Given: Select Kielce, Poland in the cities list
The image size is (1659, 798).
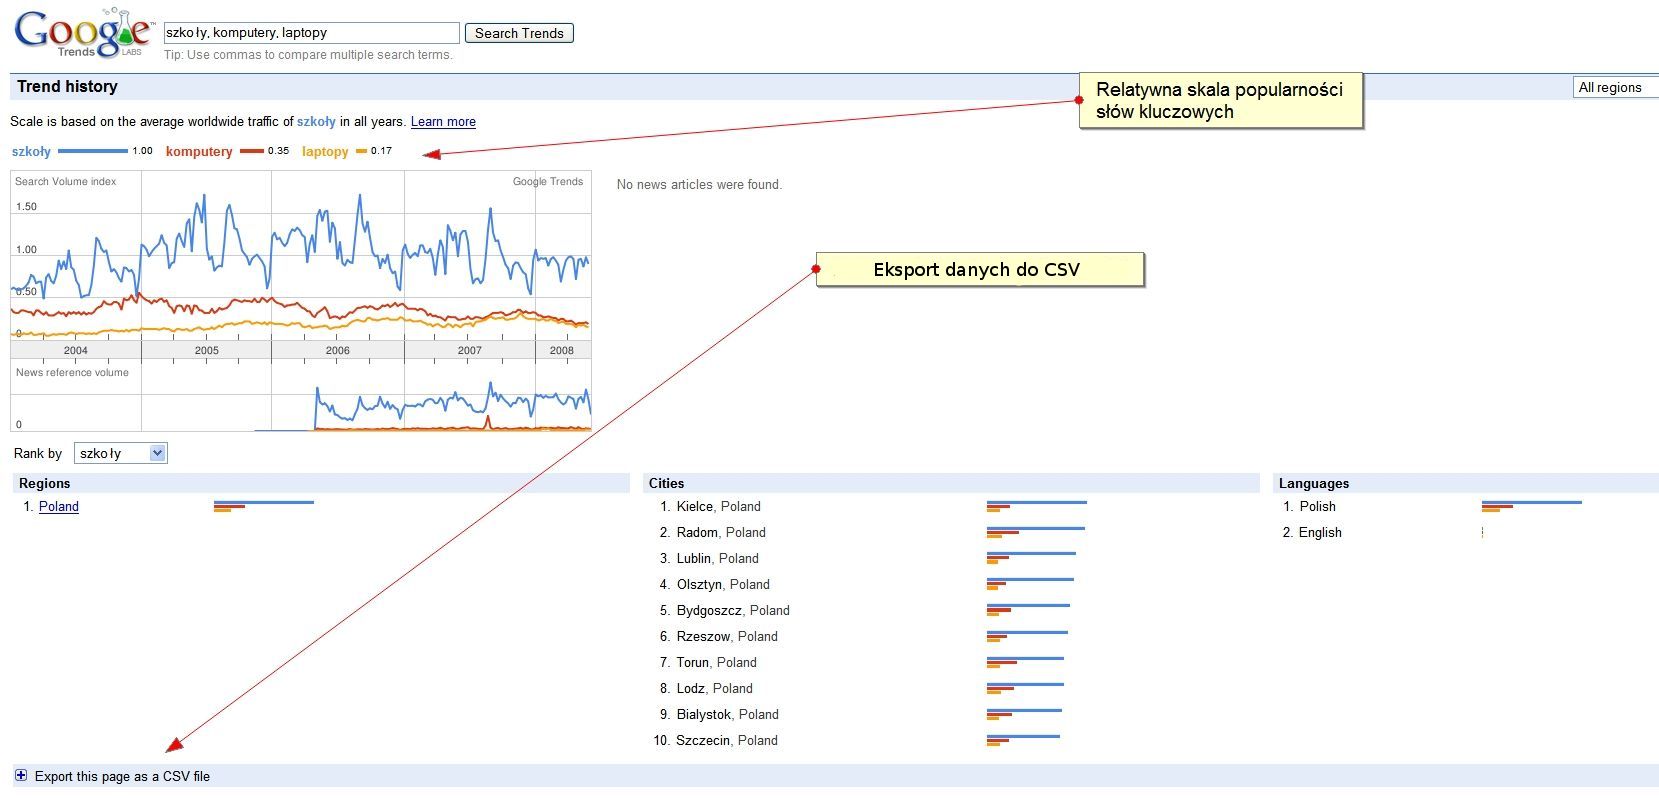Looking at the screenshot, I should click(718, 507).
